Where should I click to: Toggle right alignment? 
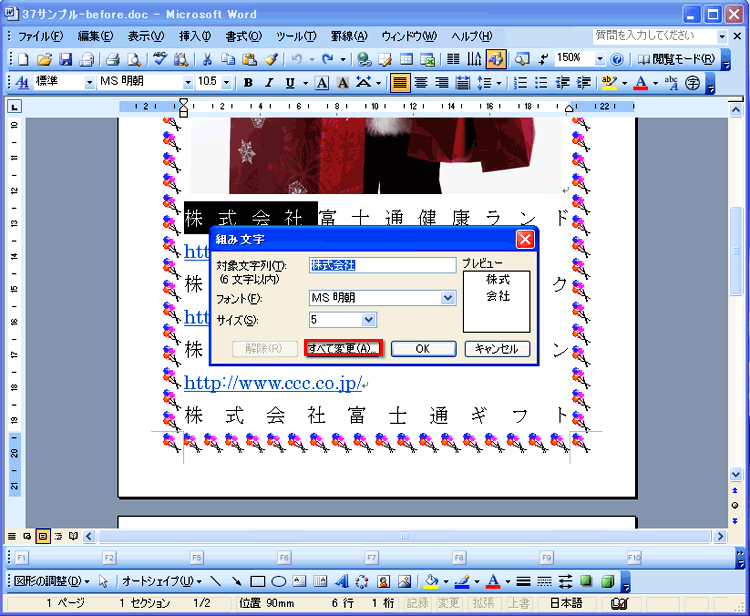[441, 83]
